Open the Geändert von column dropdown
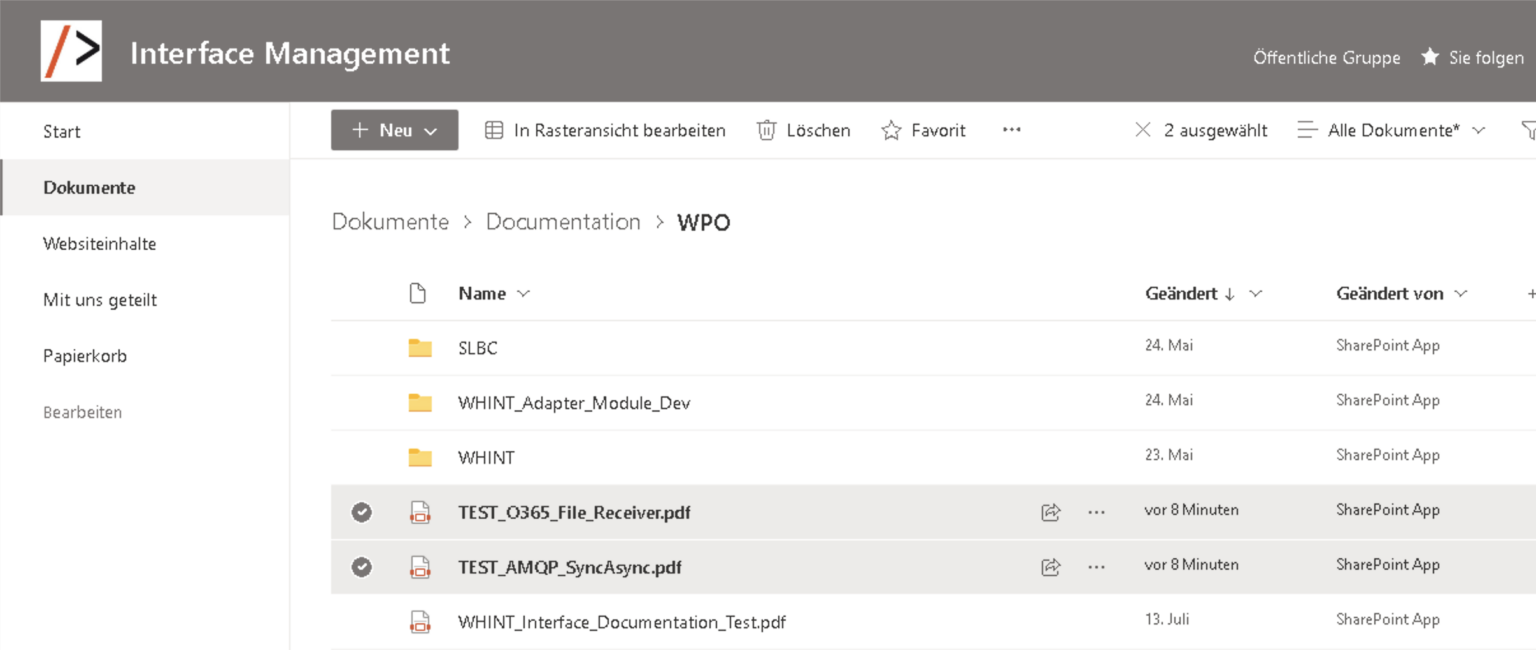Image resolution: width=1536 pixels, height=650 pixels. tap(1461, 293)
